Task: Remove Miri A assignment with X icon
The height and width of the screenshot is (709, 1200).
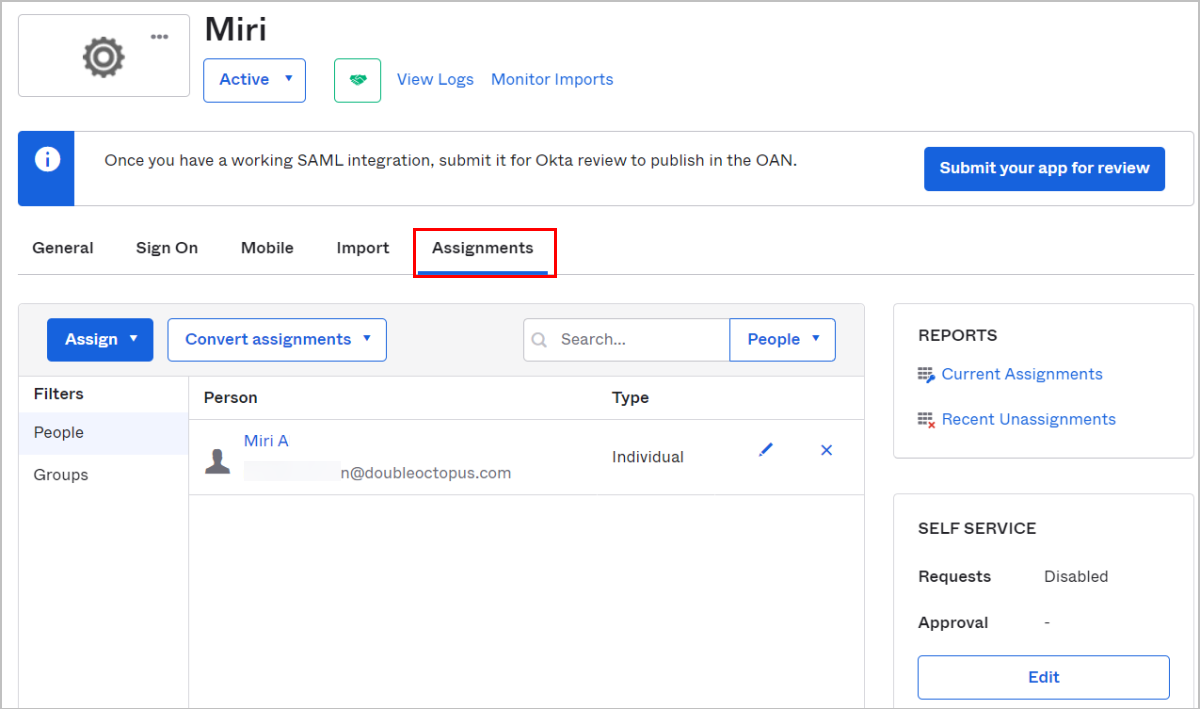Action: pyautogui.click(x=826, y=450)
